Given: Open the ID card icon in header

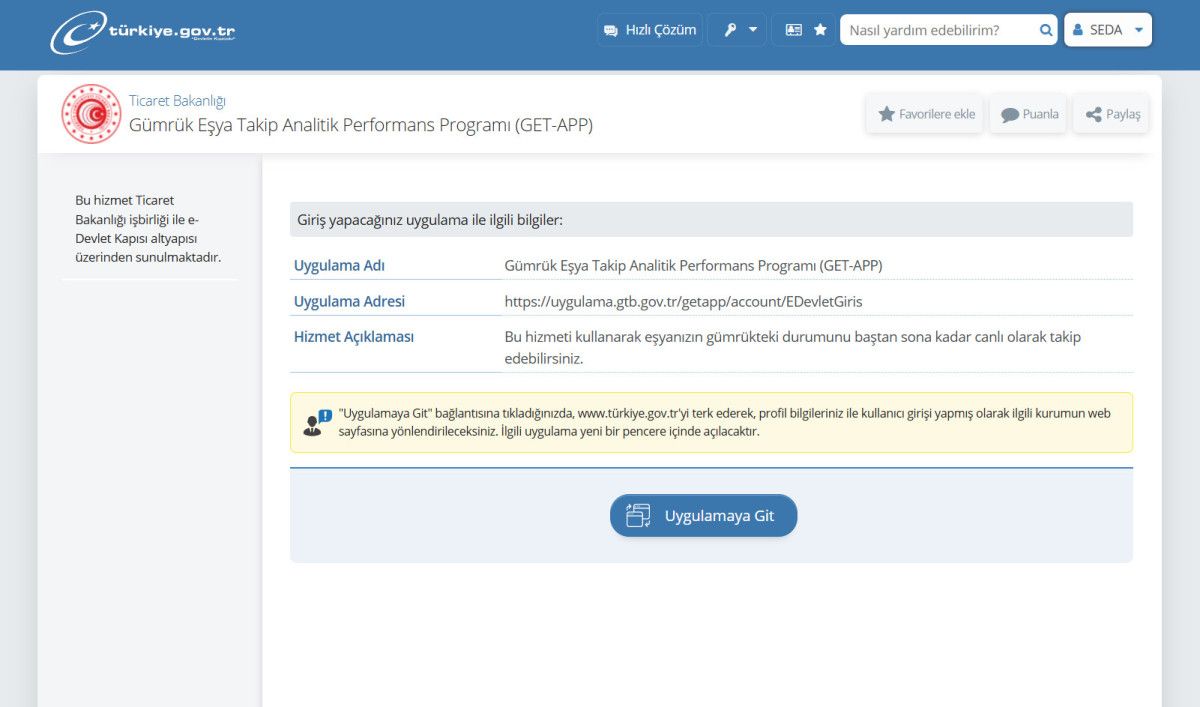Looking at the screenshot, I should [x=794, y=30].
